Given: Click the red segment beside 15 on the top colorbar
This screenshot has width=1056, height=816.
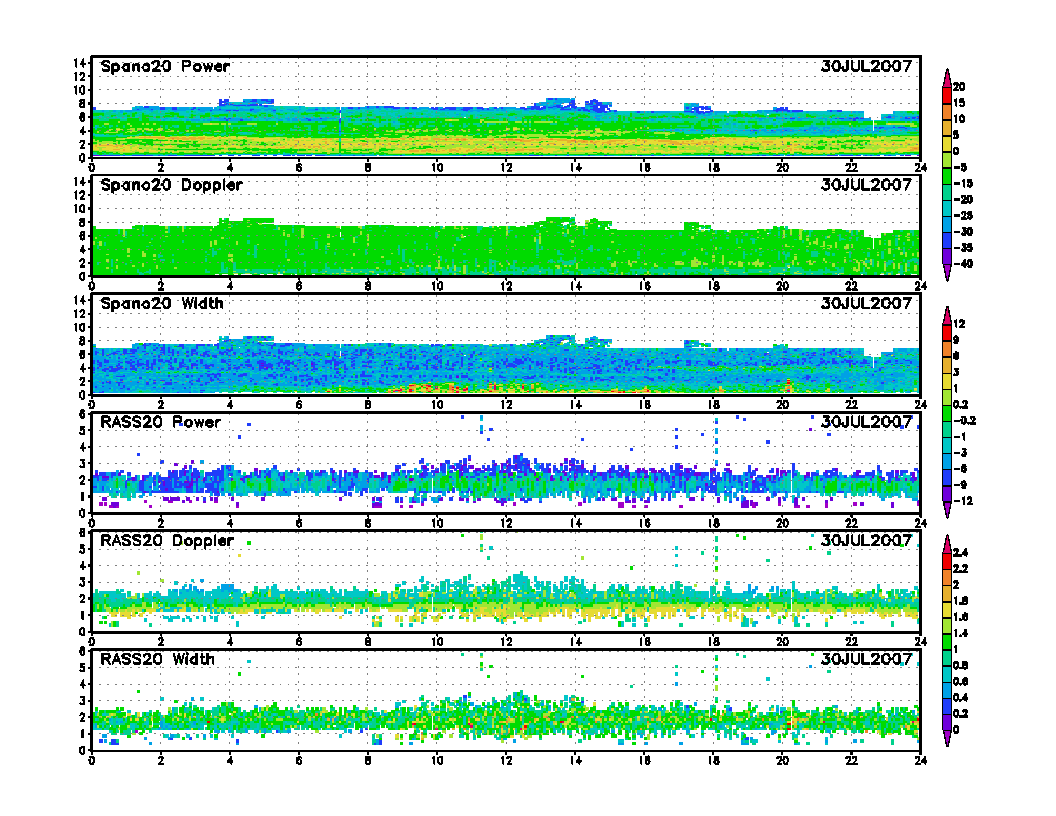Looking at the screenshot, I should 947,95.
